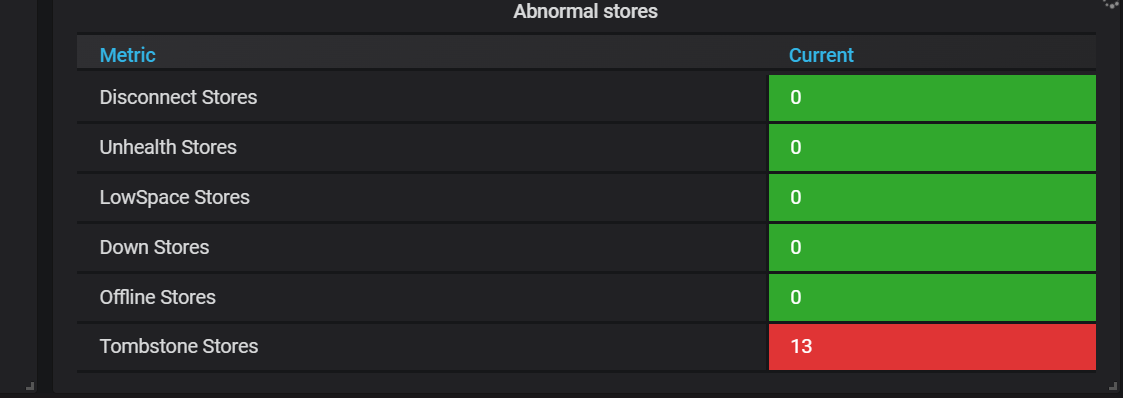Select the Down Stores row label
The width and height of the screenshot is (1123, 398).
[155, 248]
